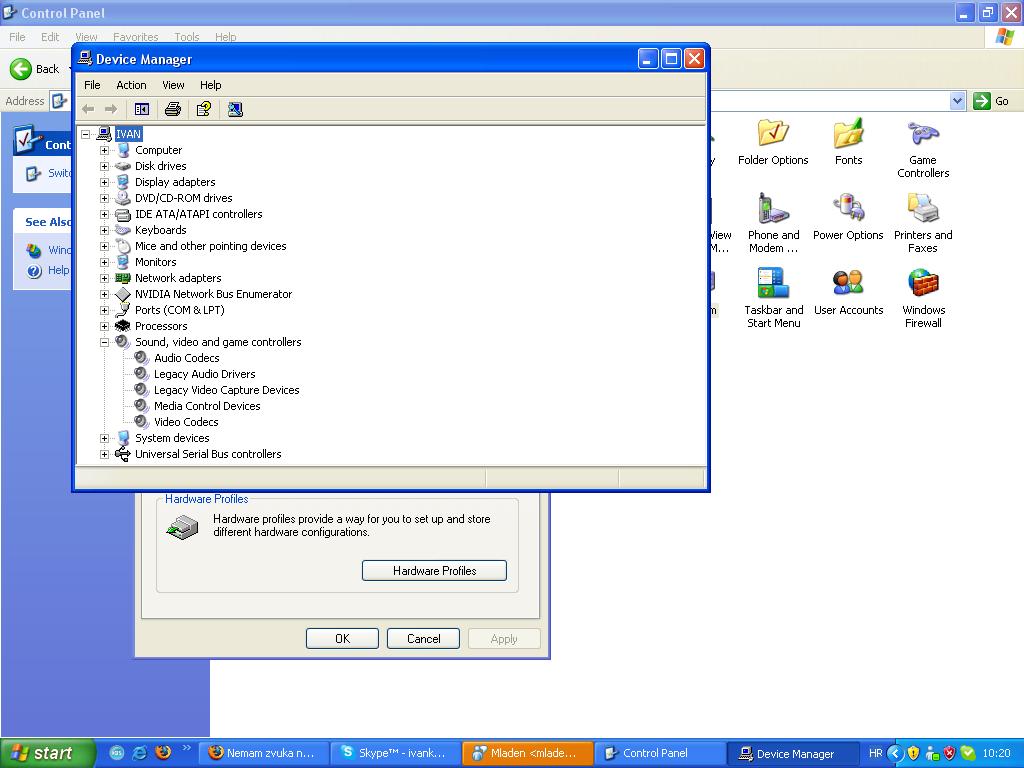Image resolution: width=1024 pixels, height=768 pixels.
Task: Select Legacy Audio Drivers tree item
Action: pyautogui.click(x=204, y=374)
